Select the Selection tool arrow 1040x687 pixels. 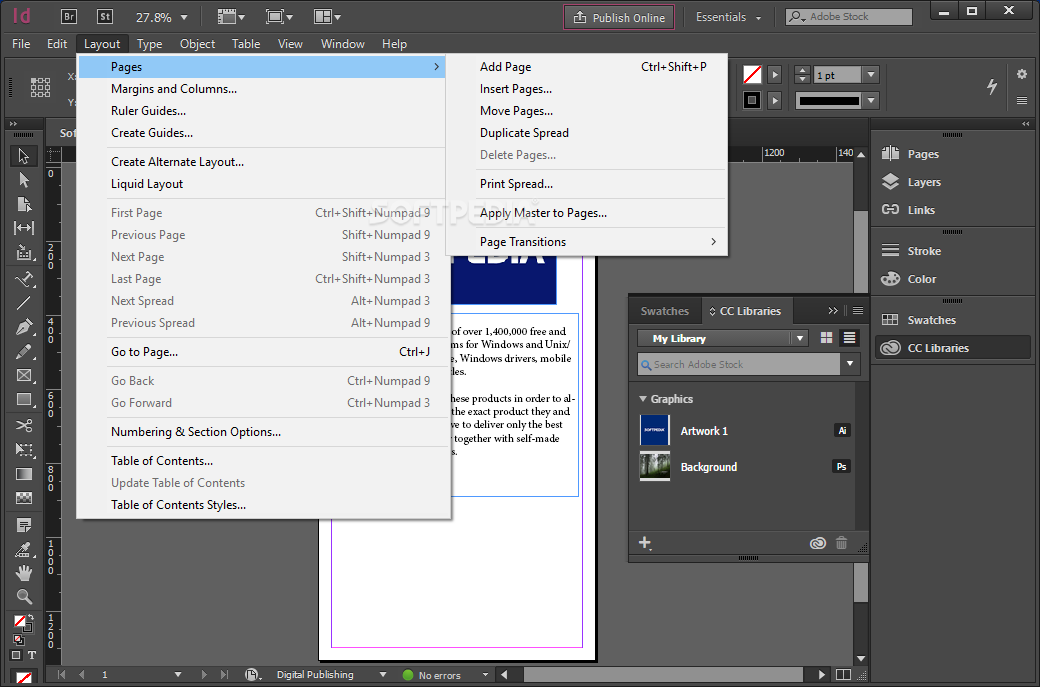(x=24, y=156)
